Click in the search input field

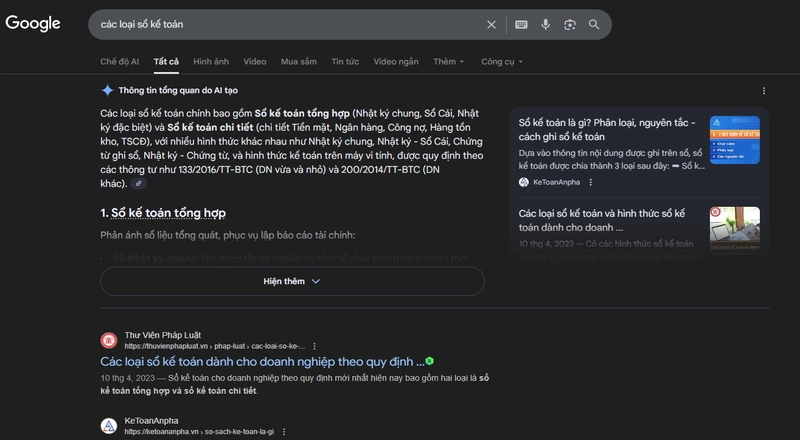[286, 25]
